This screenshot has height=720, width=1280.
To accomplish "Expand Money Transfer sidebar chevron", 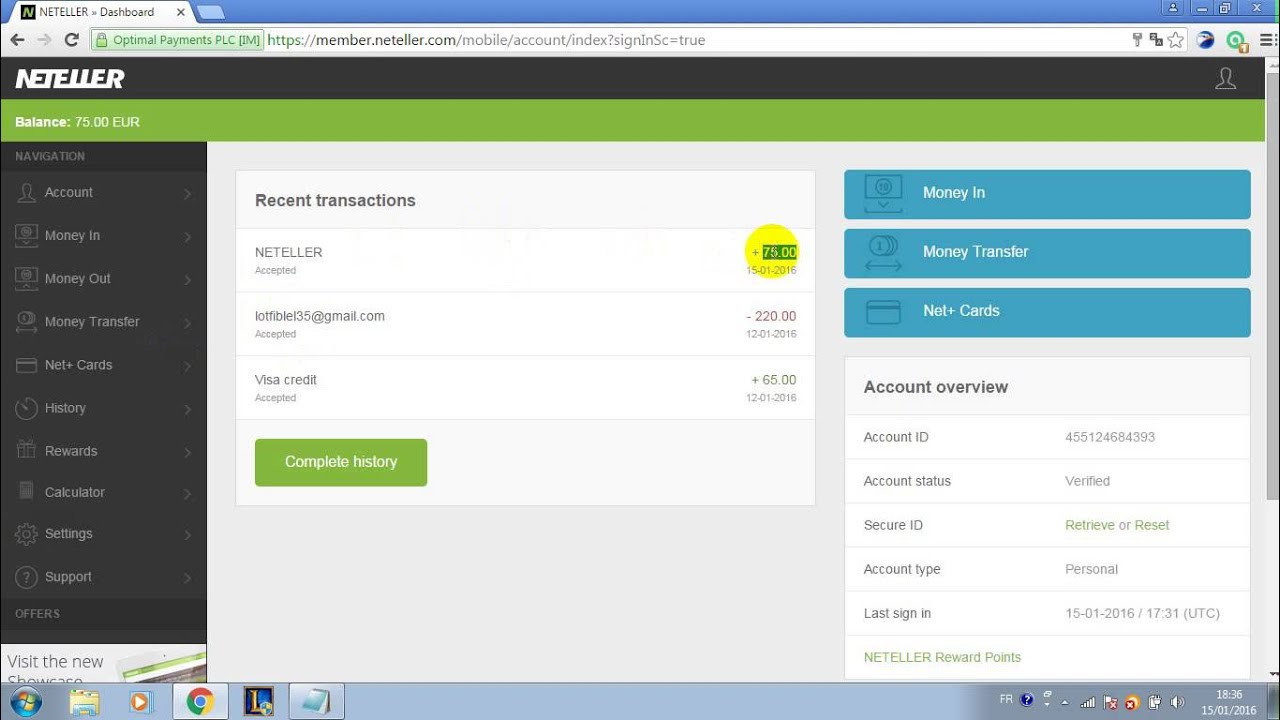I will coord(187,323).
